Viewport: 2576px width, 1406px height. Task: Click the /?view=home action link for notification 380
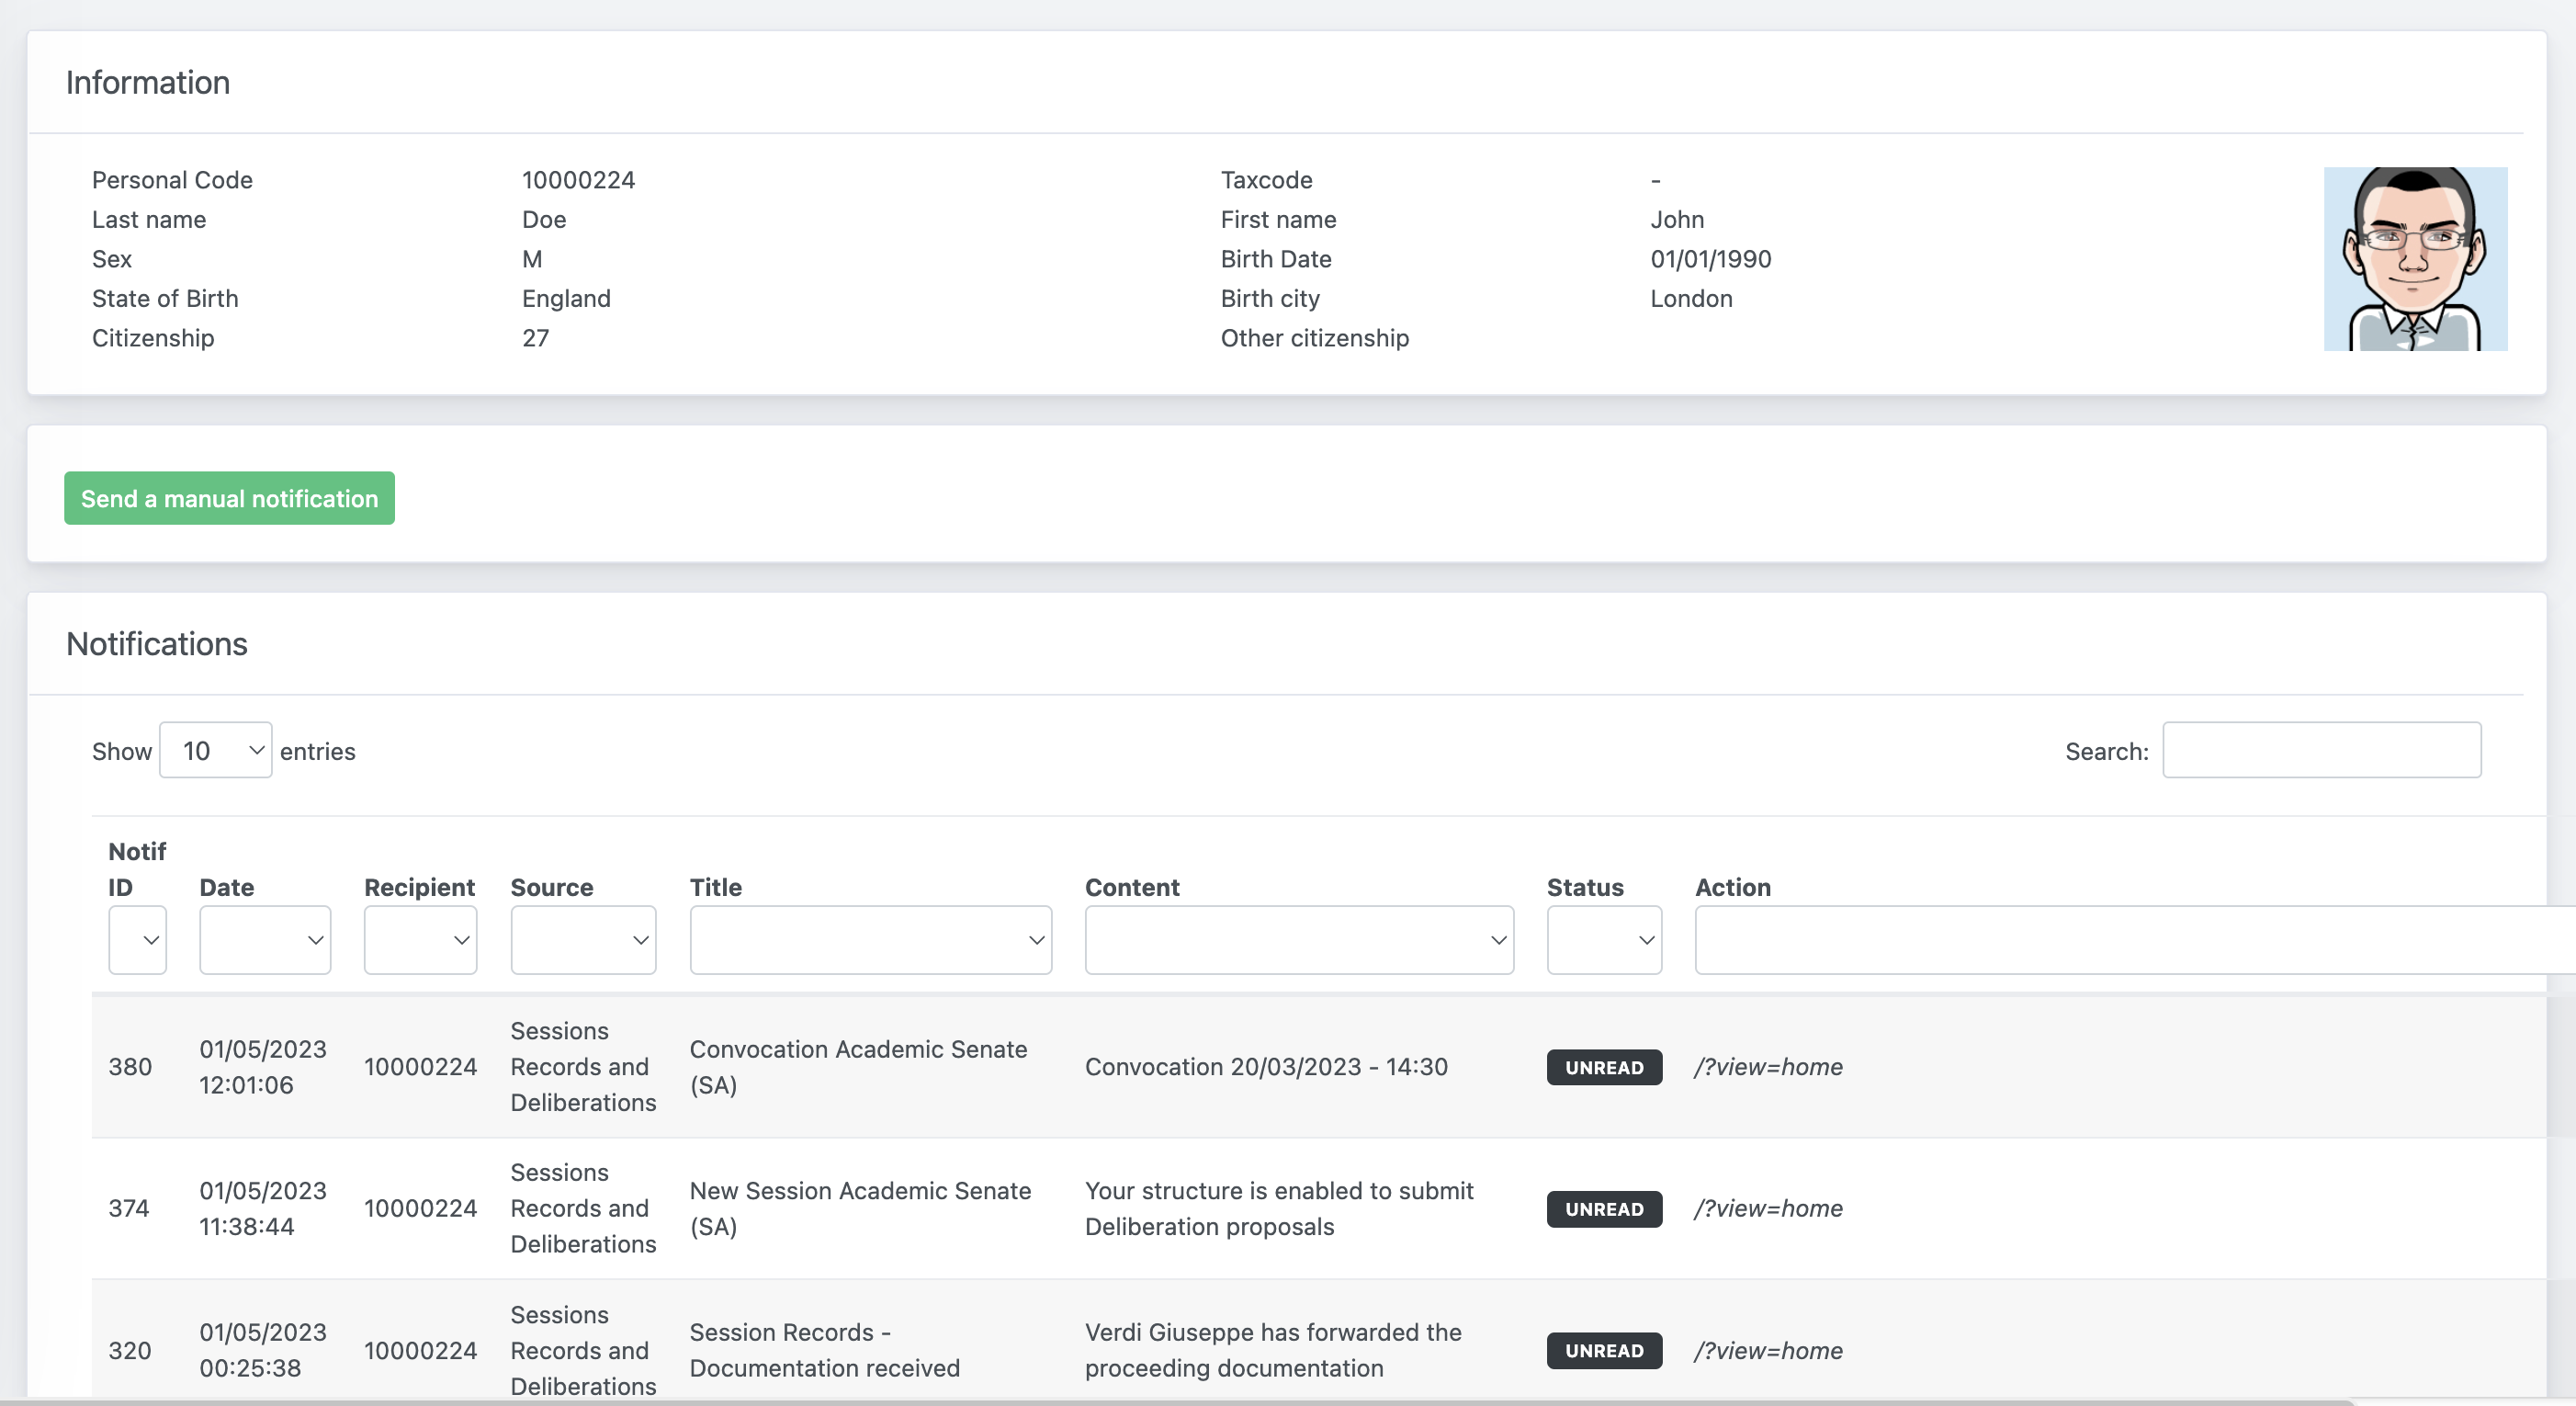point(1768,1065)
